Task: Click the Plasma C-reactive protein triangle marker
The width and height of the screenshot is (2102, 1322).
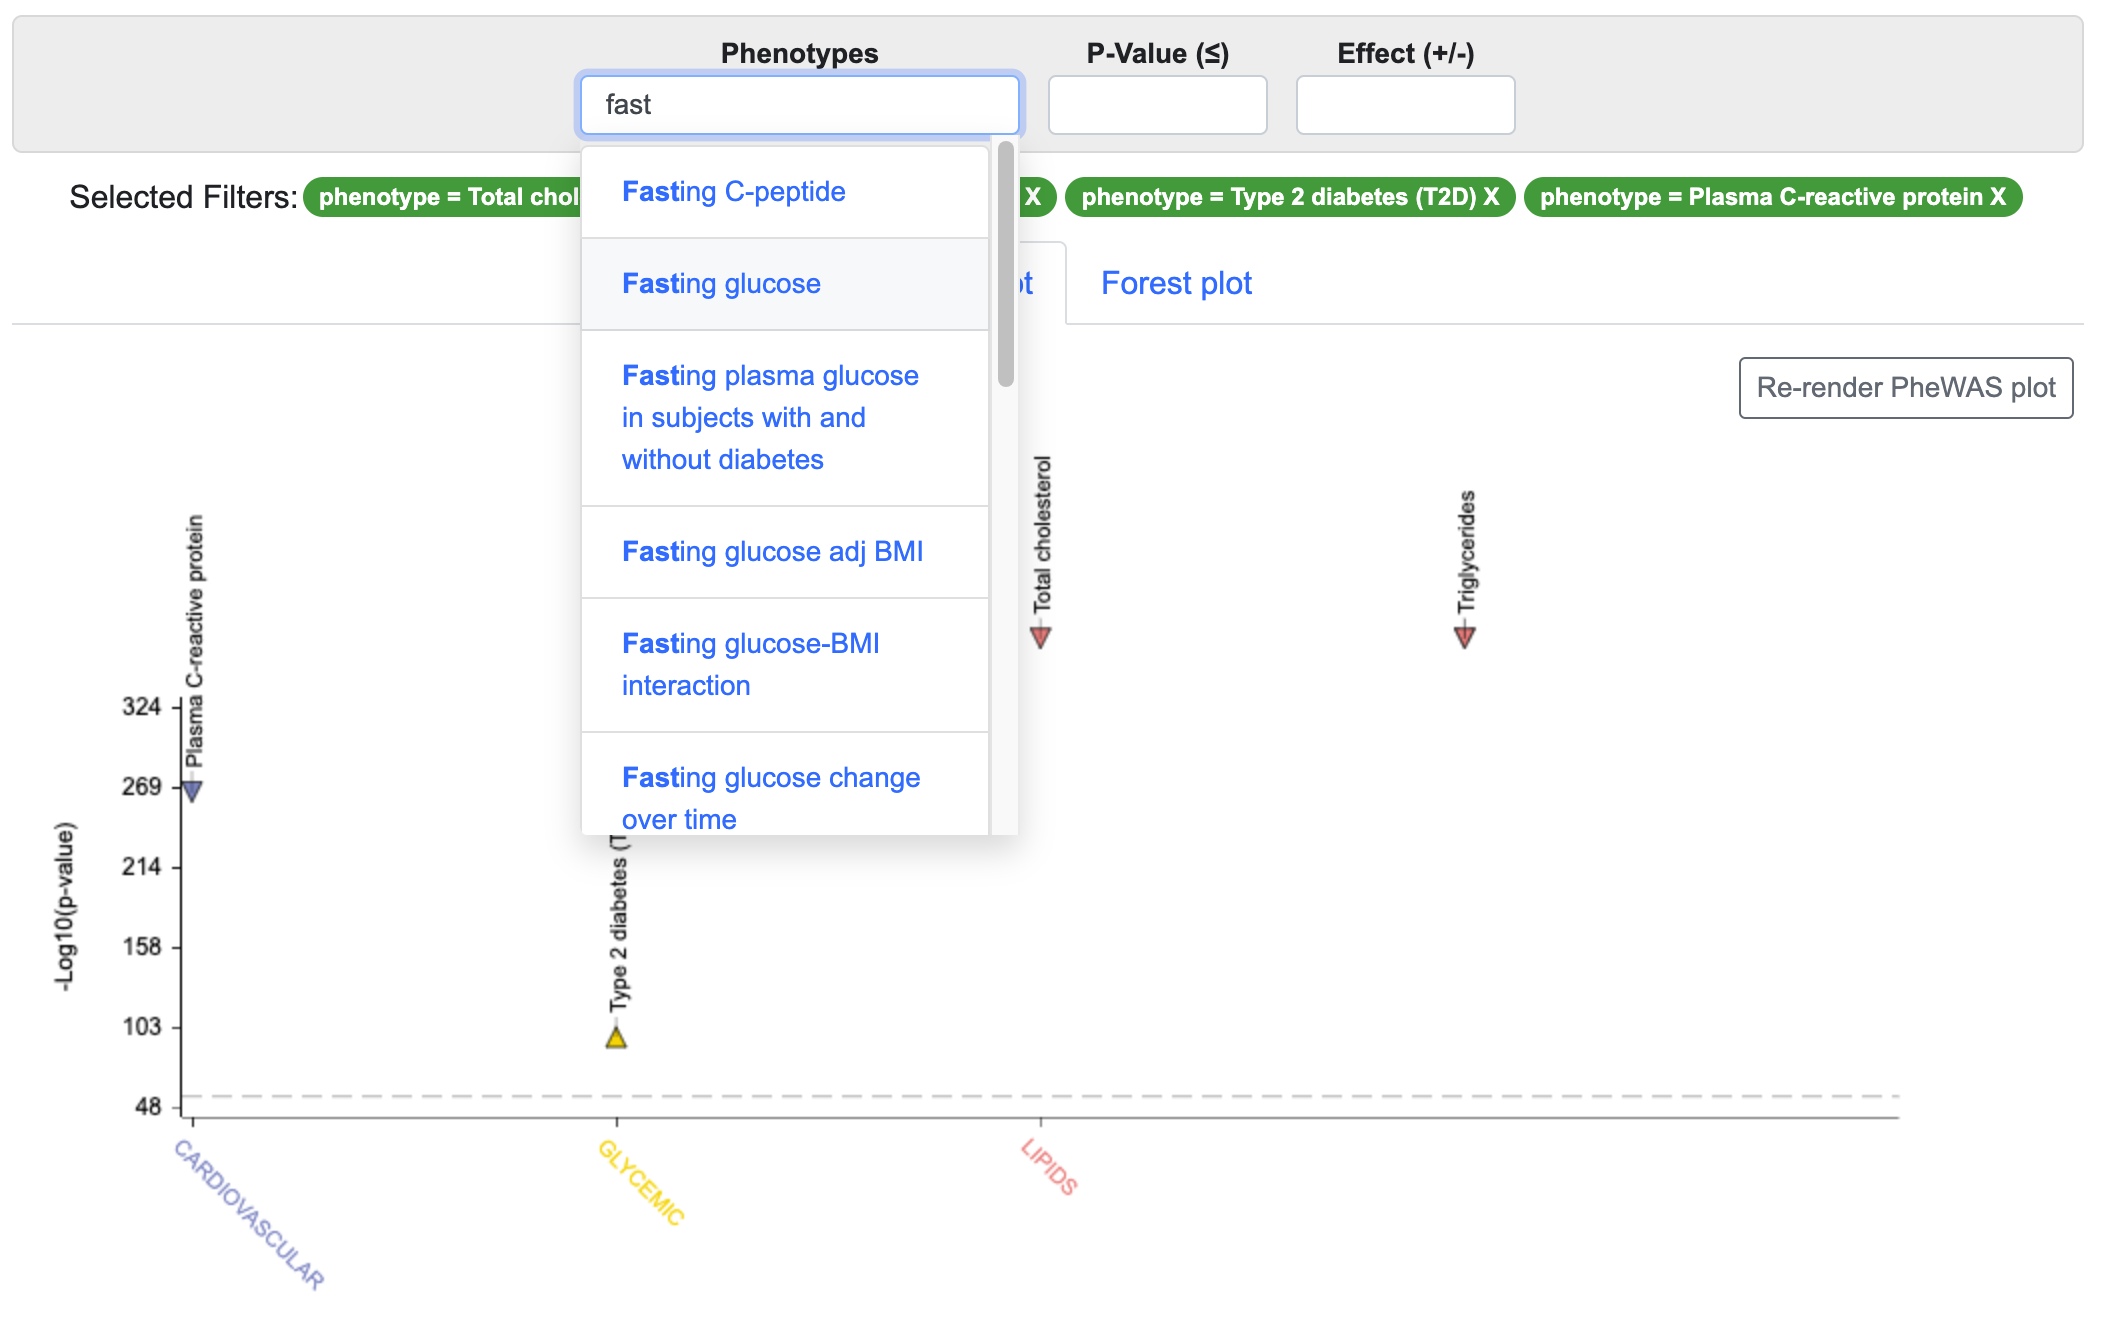Action: (192, 790)
